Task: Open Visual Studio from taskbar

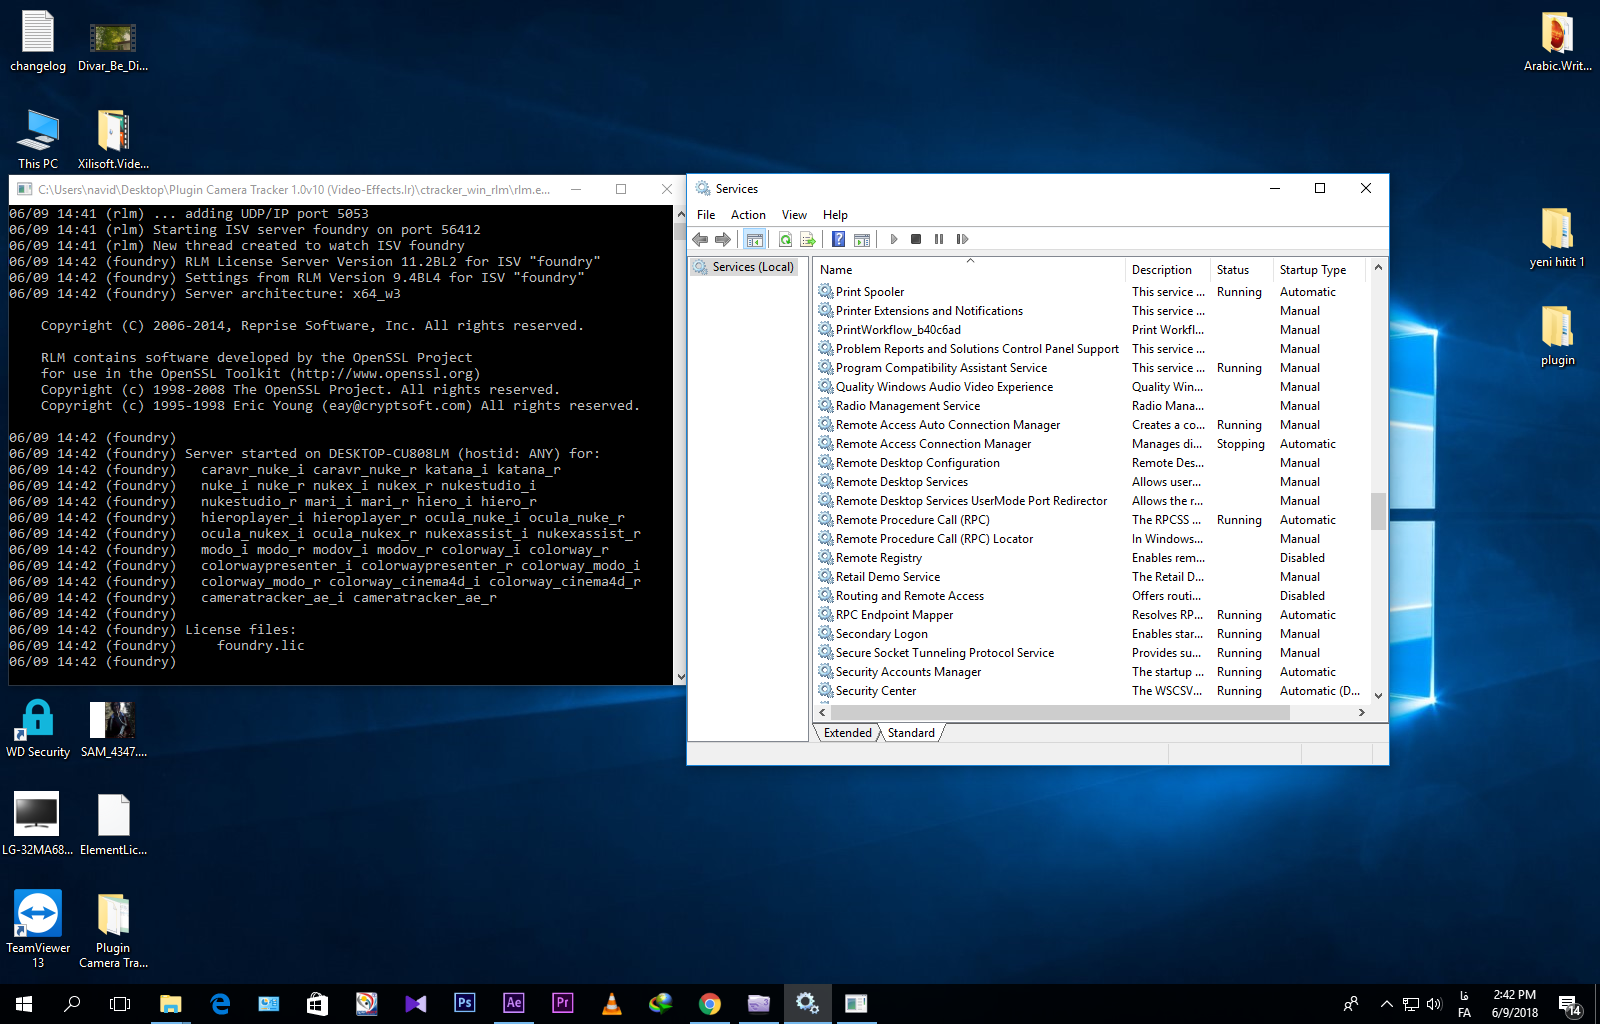Action: tap(416, 1004)
